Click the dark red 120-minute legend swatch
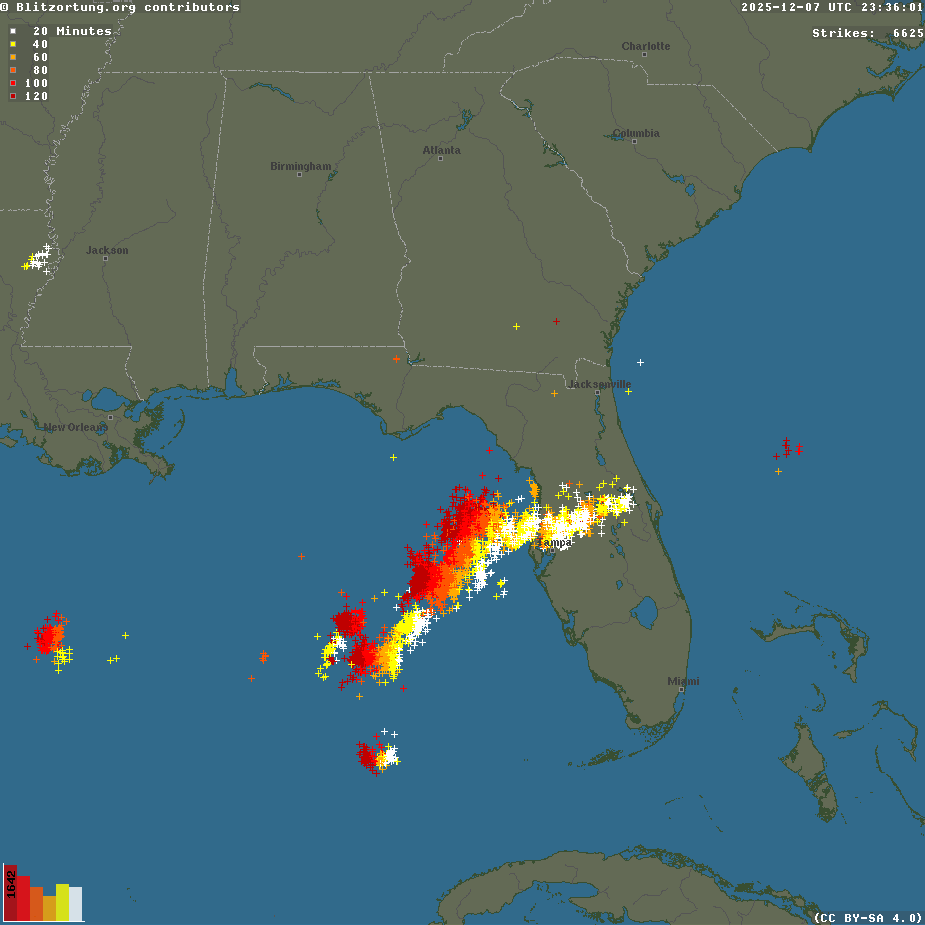 [x=13, y=96]
